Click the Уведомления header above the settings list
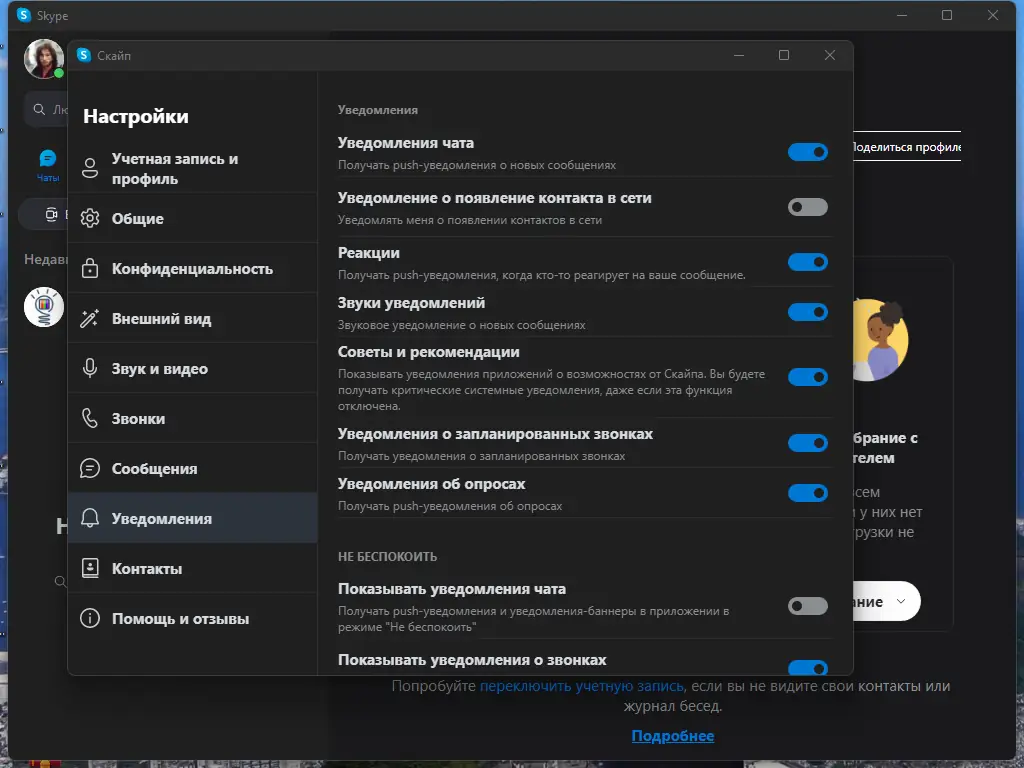The height and width of the screenshot is (768, 1024). [377, 110]
